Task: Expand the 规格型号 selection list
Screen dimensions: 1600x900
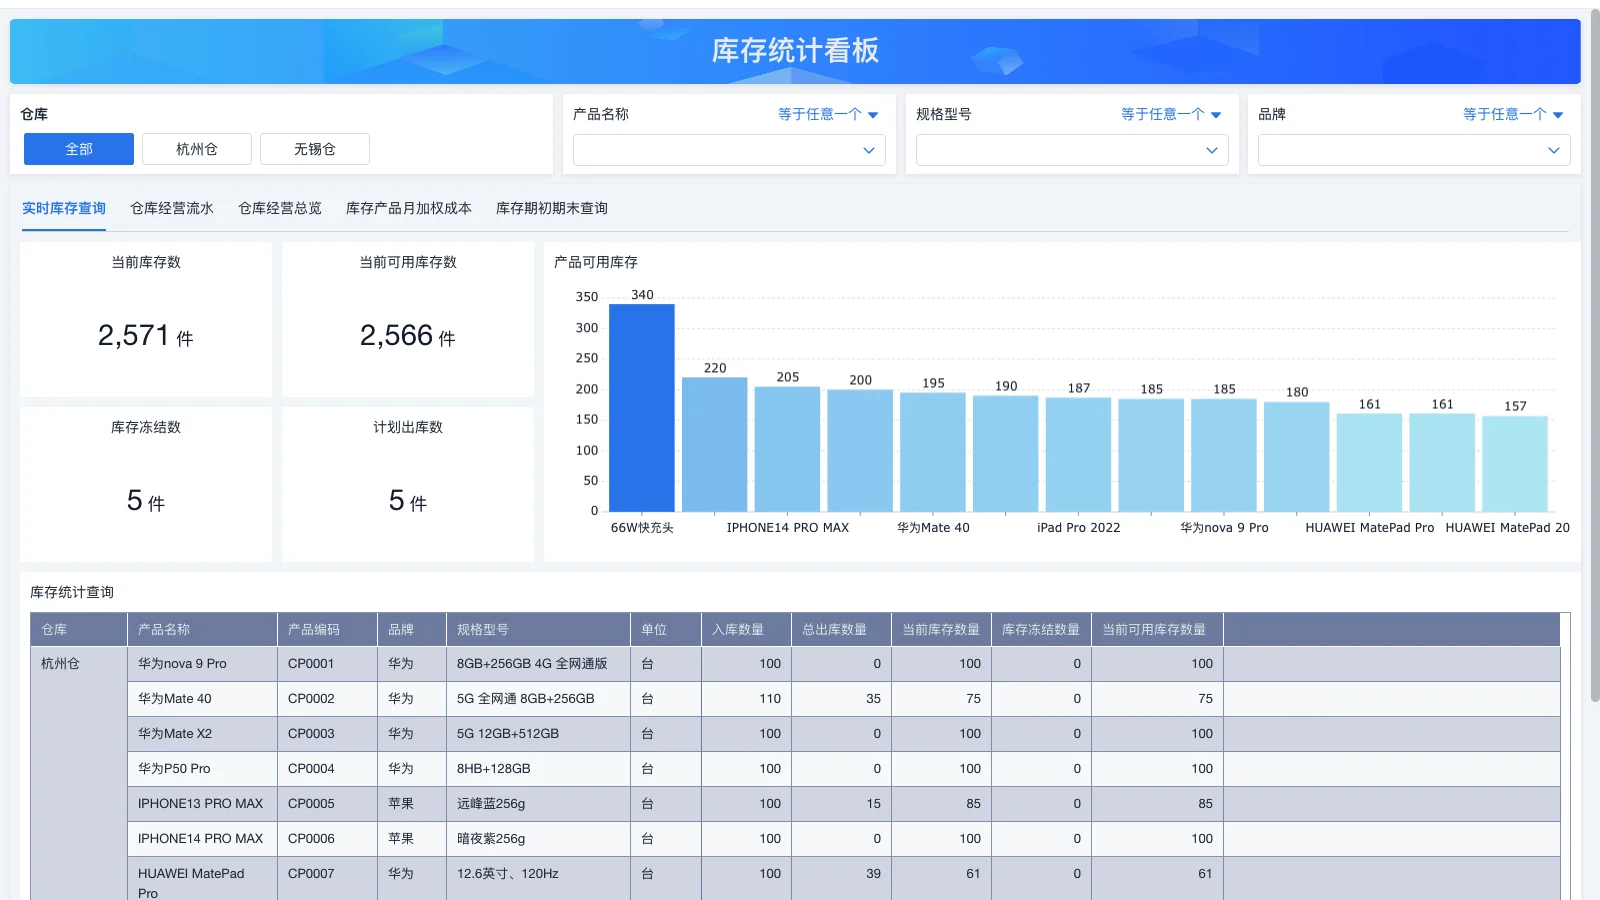Action: [x=1072, y=150]
